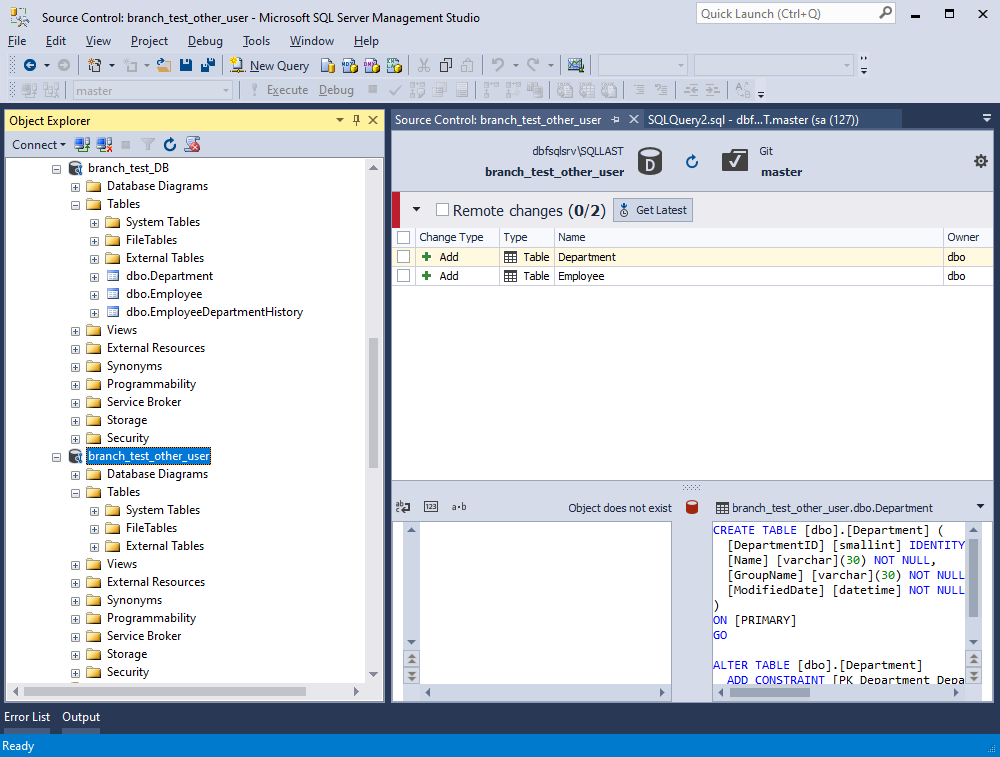1000x757 pixels.
Task: Jump to next difference arrow in script pane
Action: point(974,675)
